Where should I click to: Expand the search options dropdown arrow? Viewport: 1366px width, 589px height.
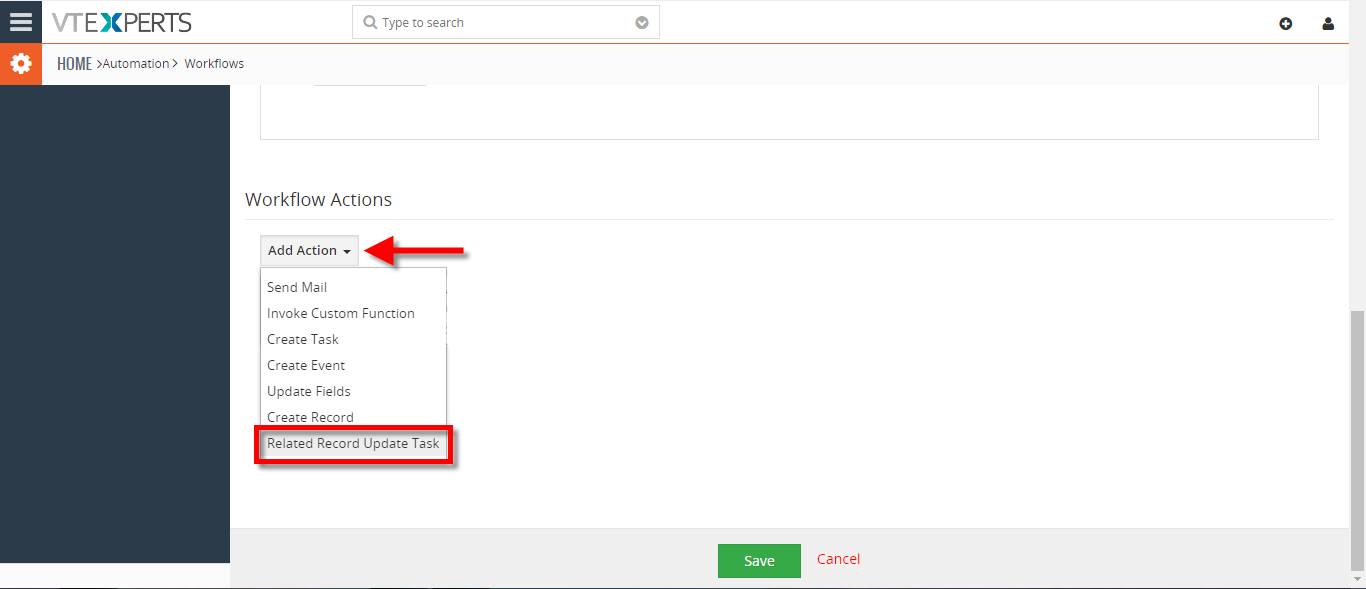point(642,23)
